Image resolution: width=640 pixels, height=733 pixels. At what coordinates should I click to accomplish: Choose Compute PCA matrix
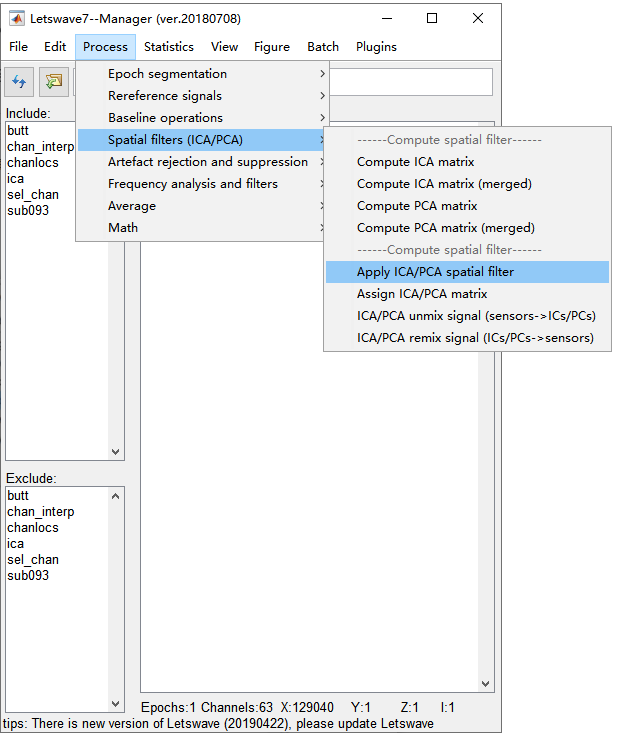pos(467,206)
